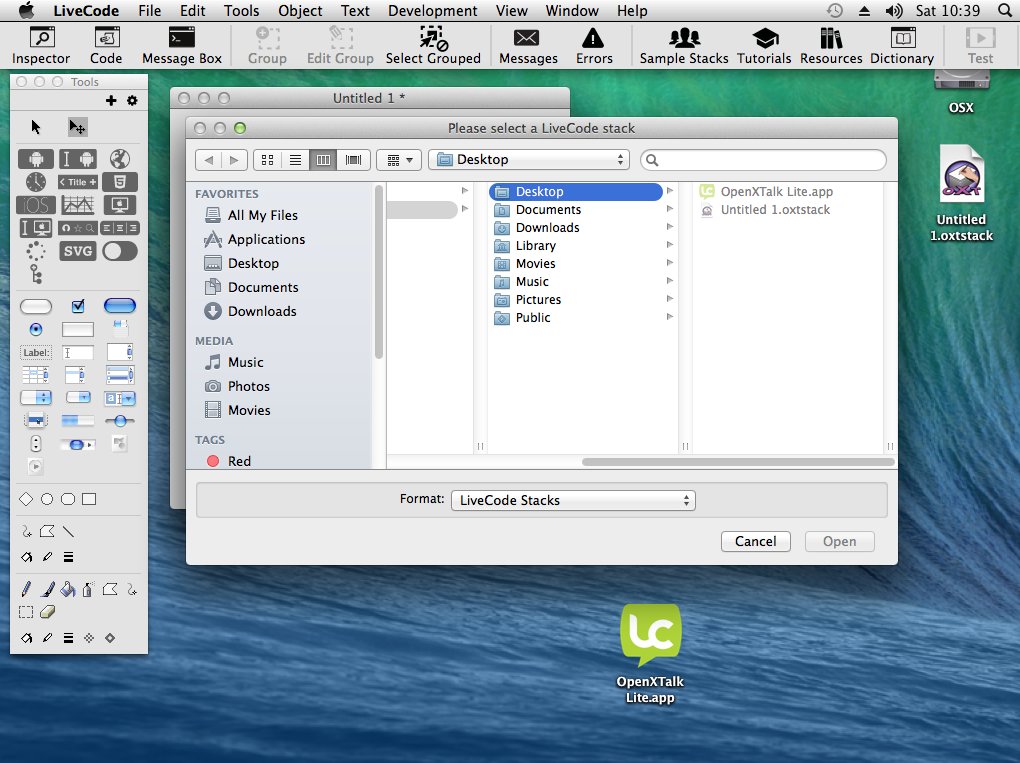Open the Message Box

click(x=182, y=46)
